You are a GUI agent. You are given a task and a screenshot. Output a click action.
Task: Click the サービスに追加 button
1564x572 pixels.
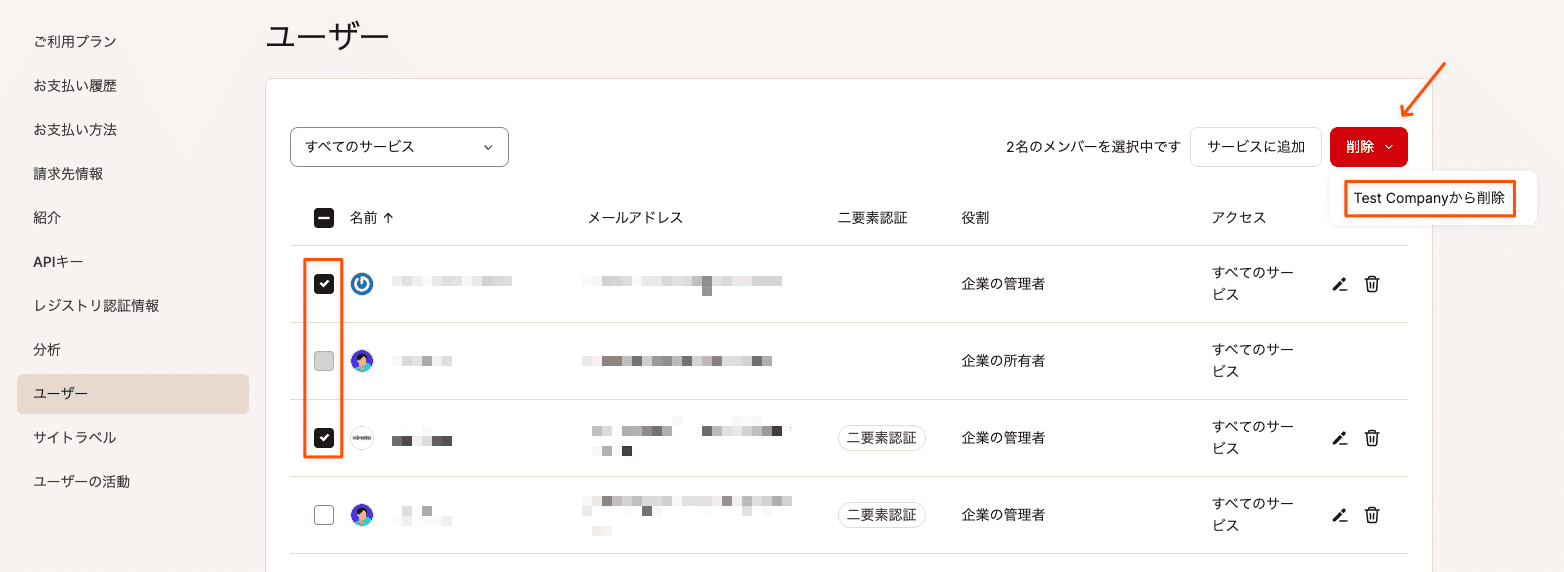(x=1256, y=147)
